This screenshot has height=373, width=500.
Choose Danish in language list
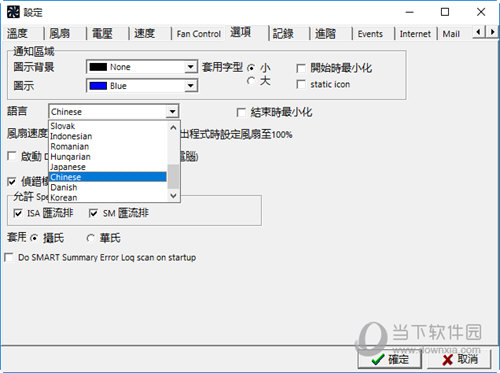point(108,187)
